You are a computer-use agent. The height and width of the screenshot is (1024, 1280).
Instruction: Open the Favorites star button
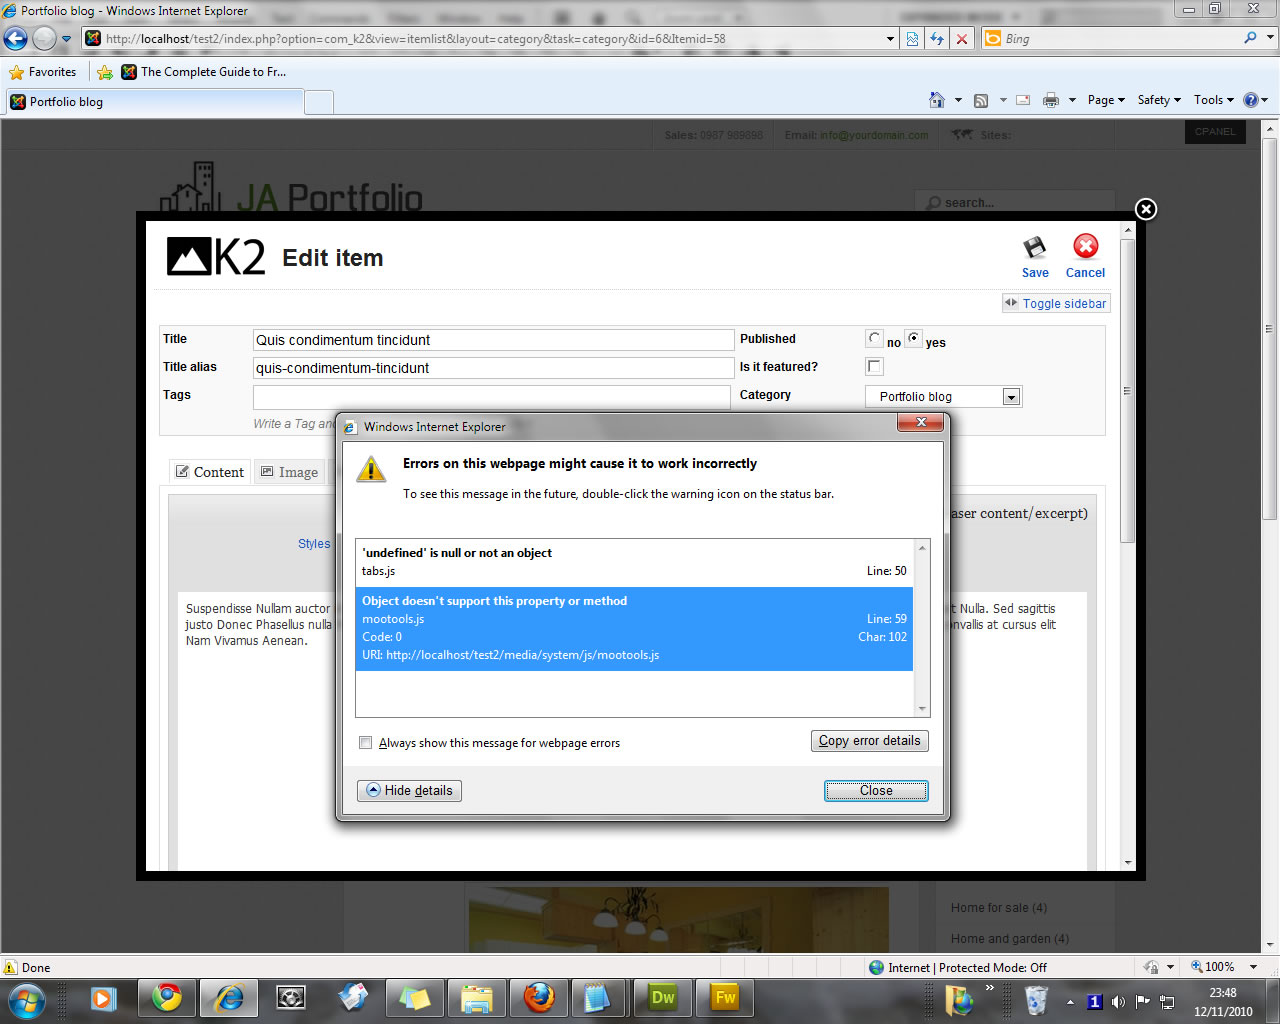point(43,72)
